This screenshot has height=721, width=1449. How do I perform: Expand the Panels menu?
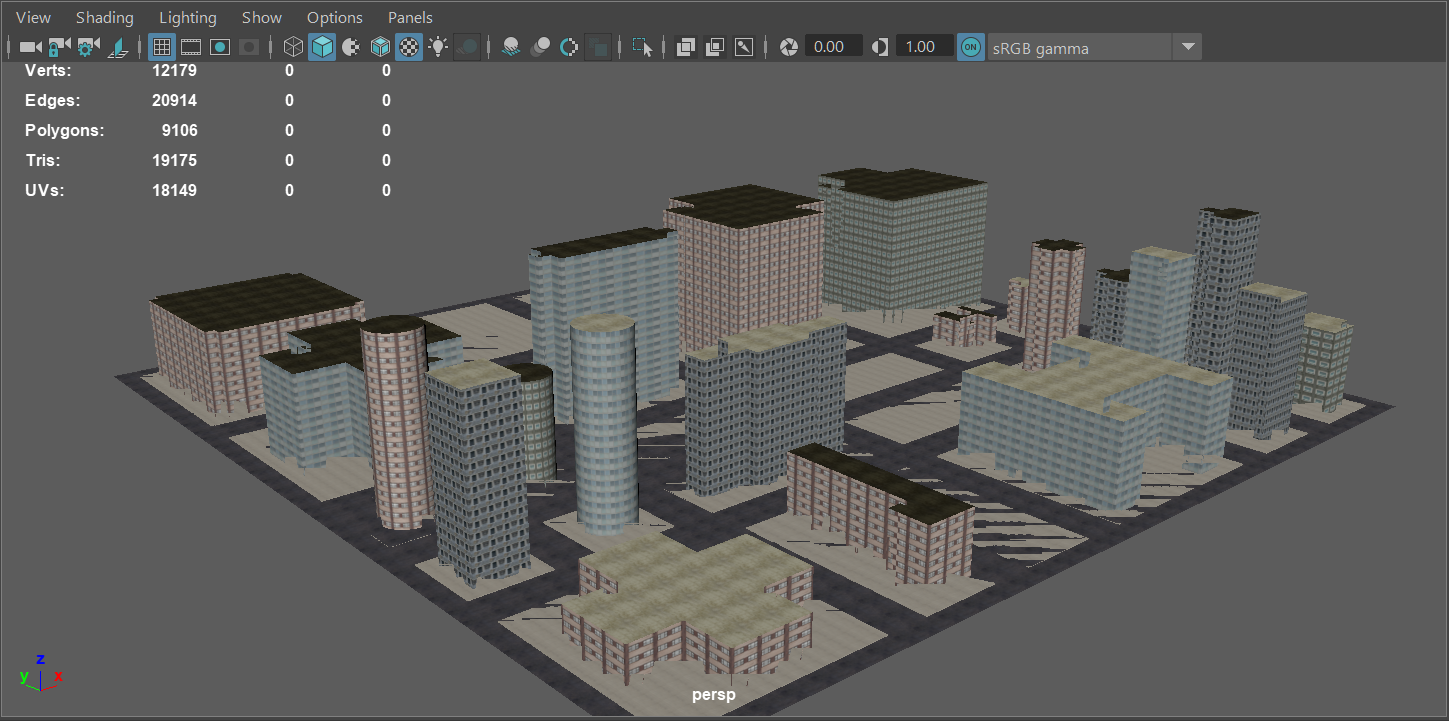coord(410,18)
